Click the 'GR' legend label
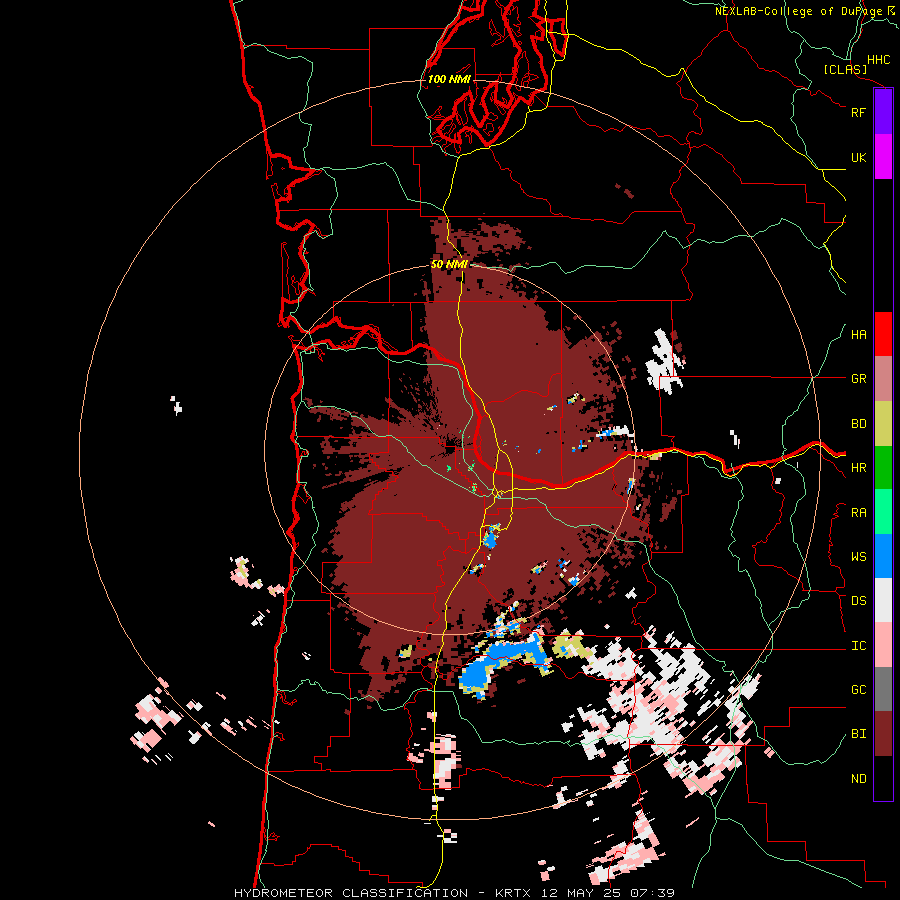Image resolution: width=900 pixels, height=900 pixels. click(x=858, y=379)
